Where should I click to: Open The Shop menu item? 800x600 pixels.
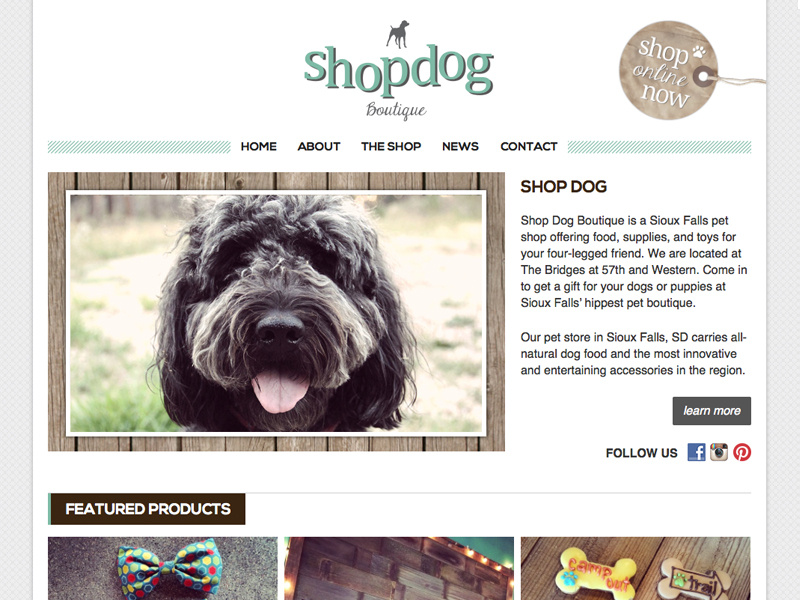click(x=391, y=146)
